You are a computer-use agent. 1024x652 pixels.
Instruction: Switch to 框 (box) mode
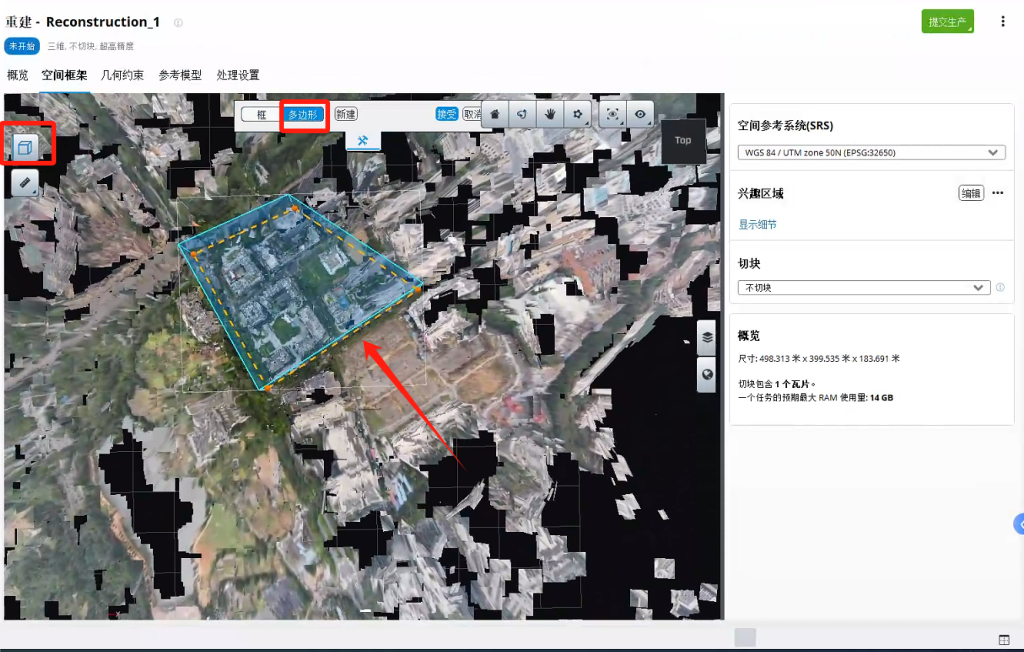(x=261, y=115)
